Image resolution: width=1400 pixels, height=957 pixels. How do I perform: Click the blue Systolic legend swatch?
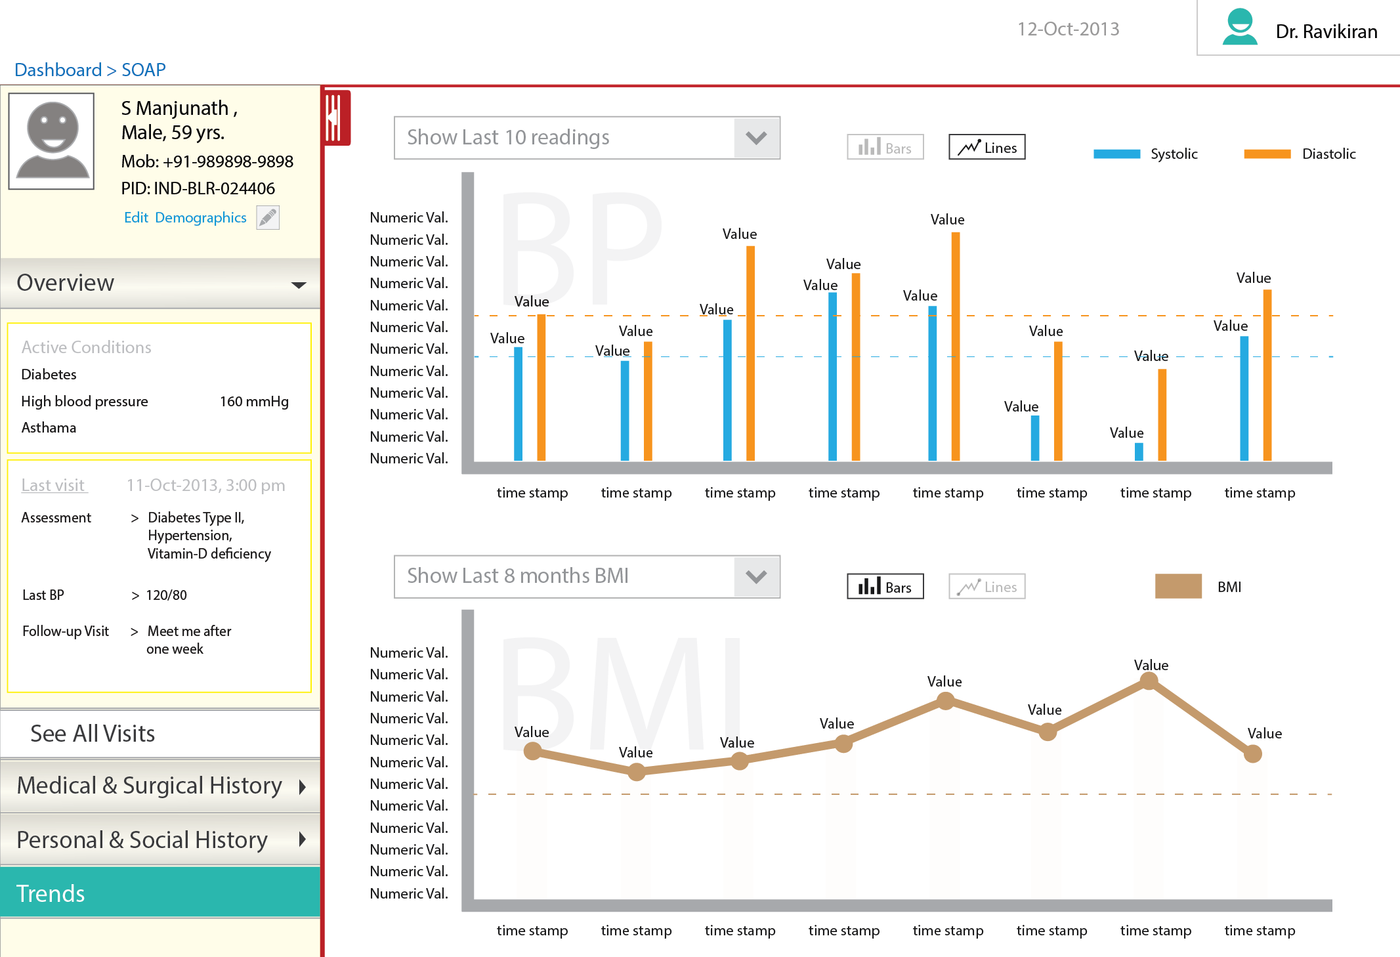pyautogui.click(x=1116, y=154)
